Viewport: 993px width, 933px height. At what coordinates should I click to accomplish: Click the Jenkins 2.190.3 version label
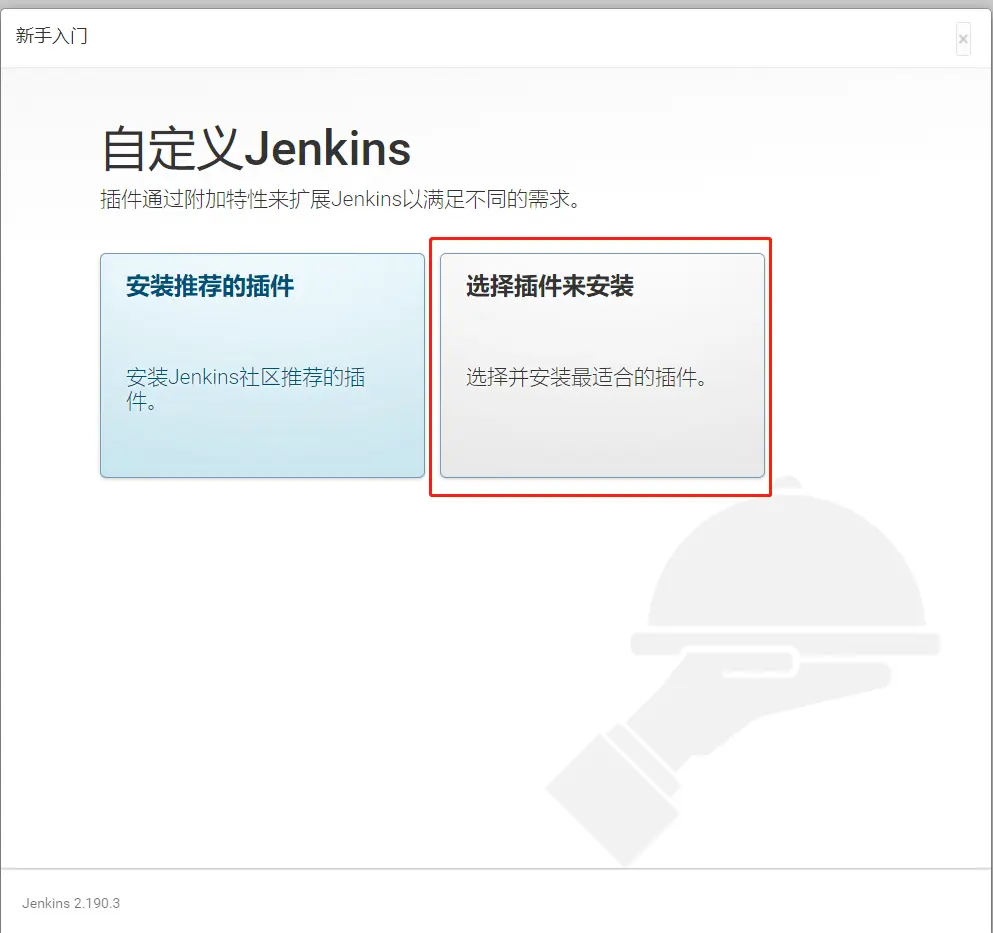point(71,902)
